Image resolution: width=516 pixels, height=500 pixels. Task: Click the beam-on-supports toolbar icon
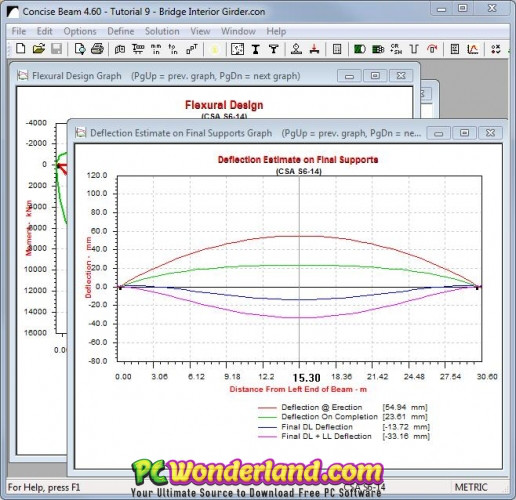pyautogui.click(x=138, y=49)
